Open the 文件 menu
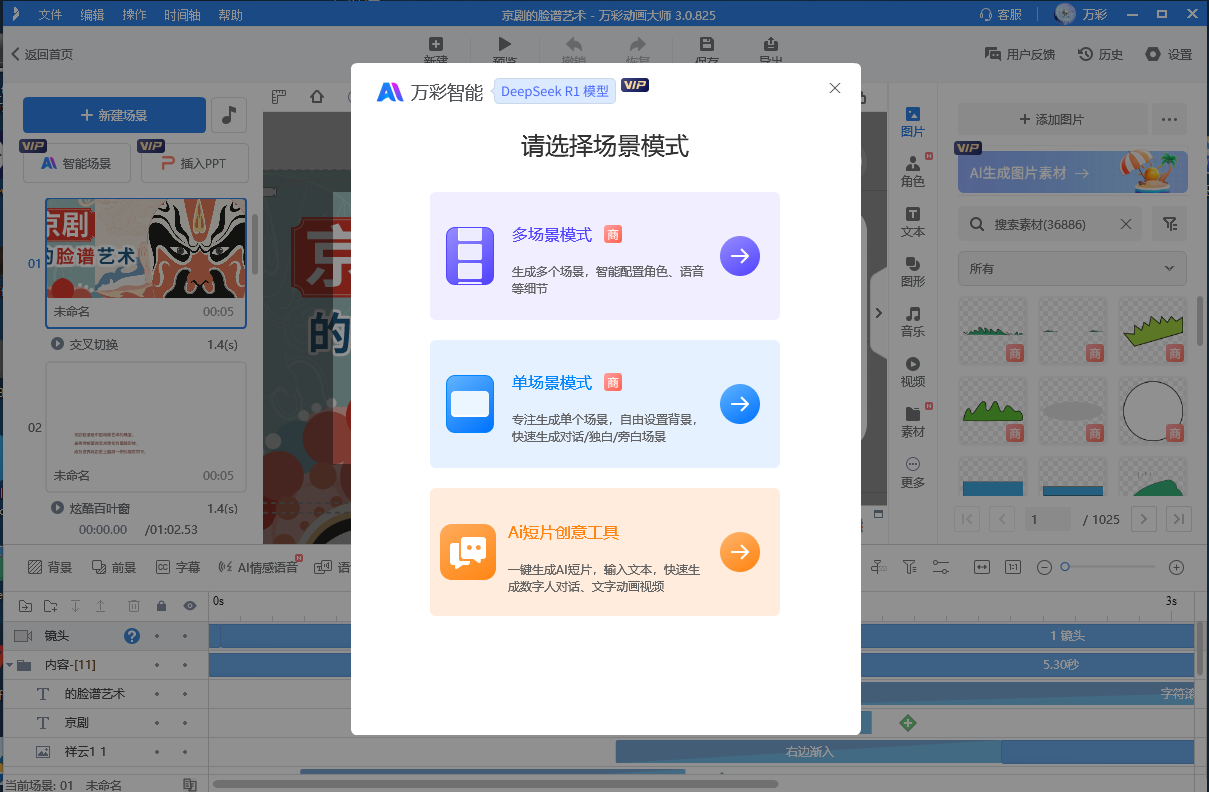Screen dimensions: 1209x792 tap(50, 15)
